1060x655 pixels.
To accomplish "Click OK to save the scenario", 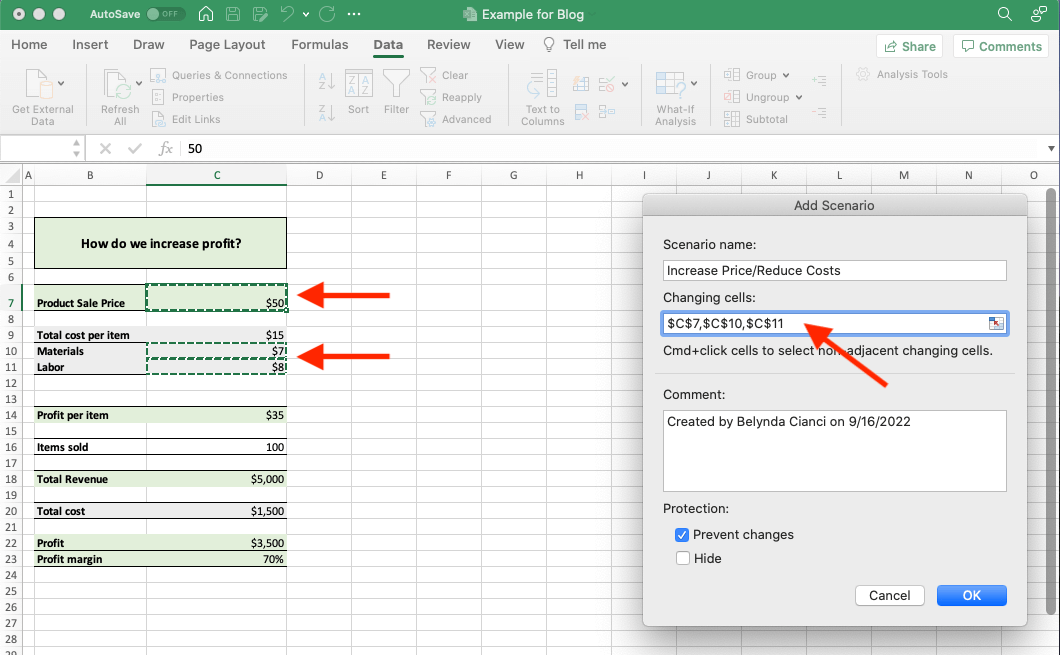I will pyautogui.click(x=971, y=595).
